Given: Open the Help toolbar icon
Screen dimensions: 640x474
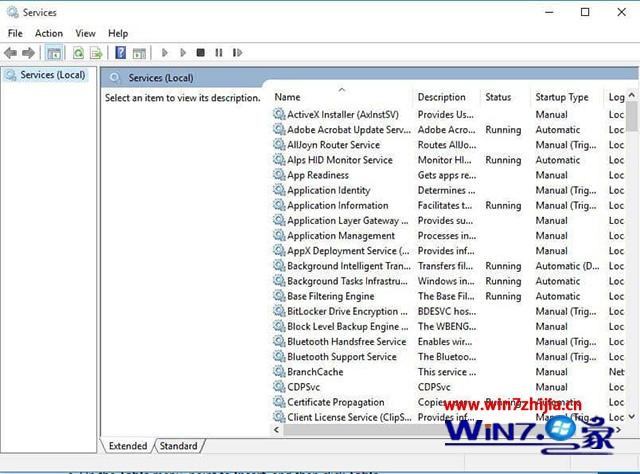Looking at the screenshot, I should 120,53.
